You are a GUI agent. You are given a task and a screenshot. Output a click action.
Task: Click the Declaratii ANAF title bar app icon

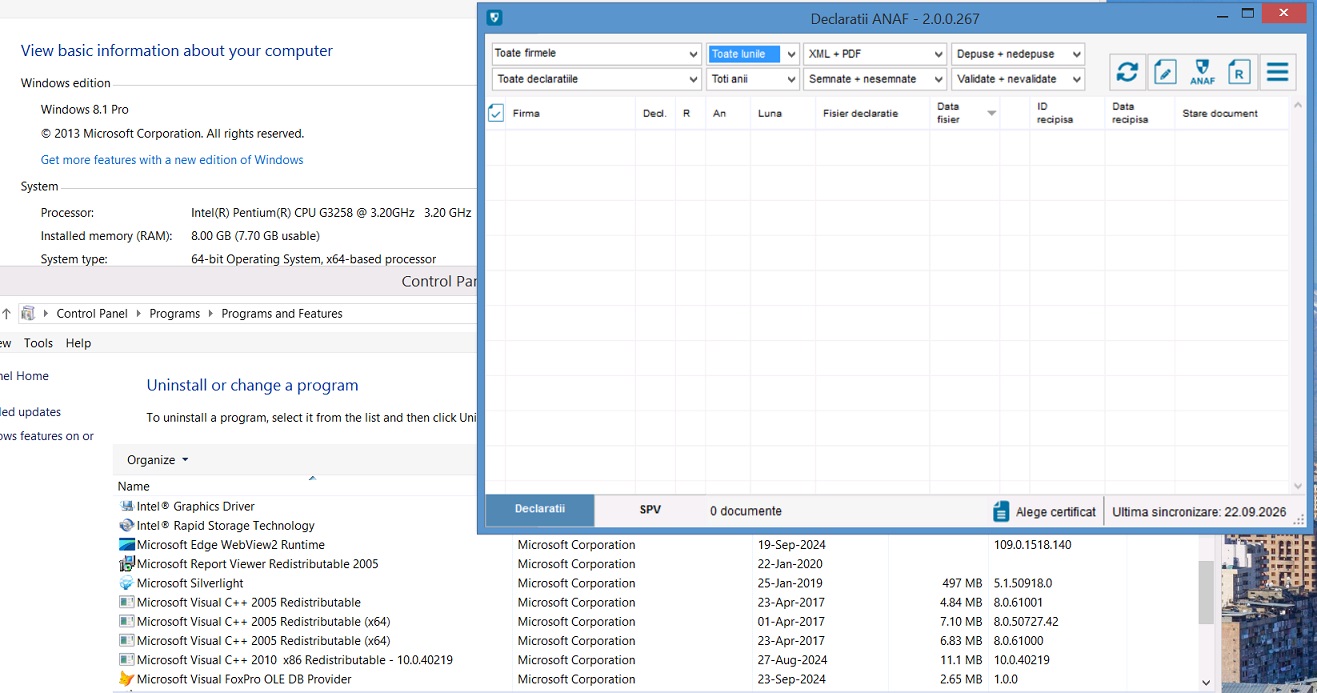tap(494, 17)
